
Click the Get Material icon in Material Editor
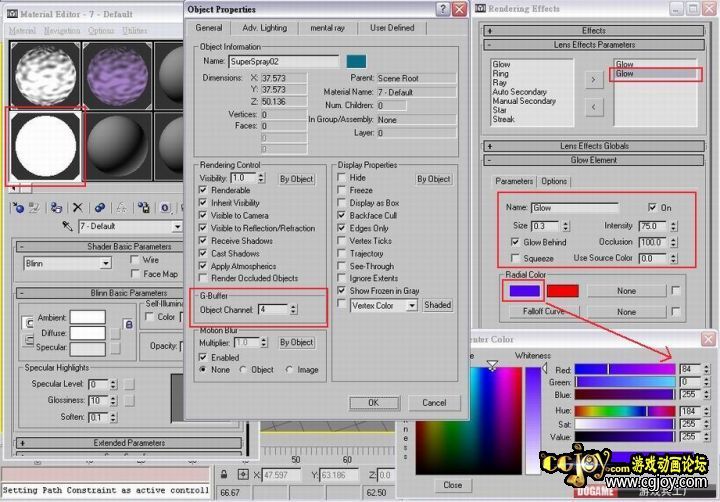pos(18,208)
